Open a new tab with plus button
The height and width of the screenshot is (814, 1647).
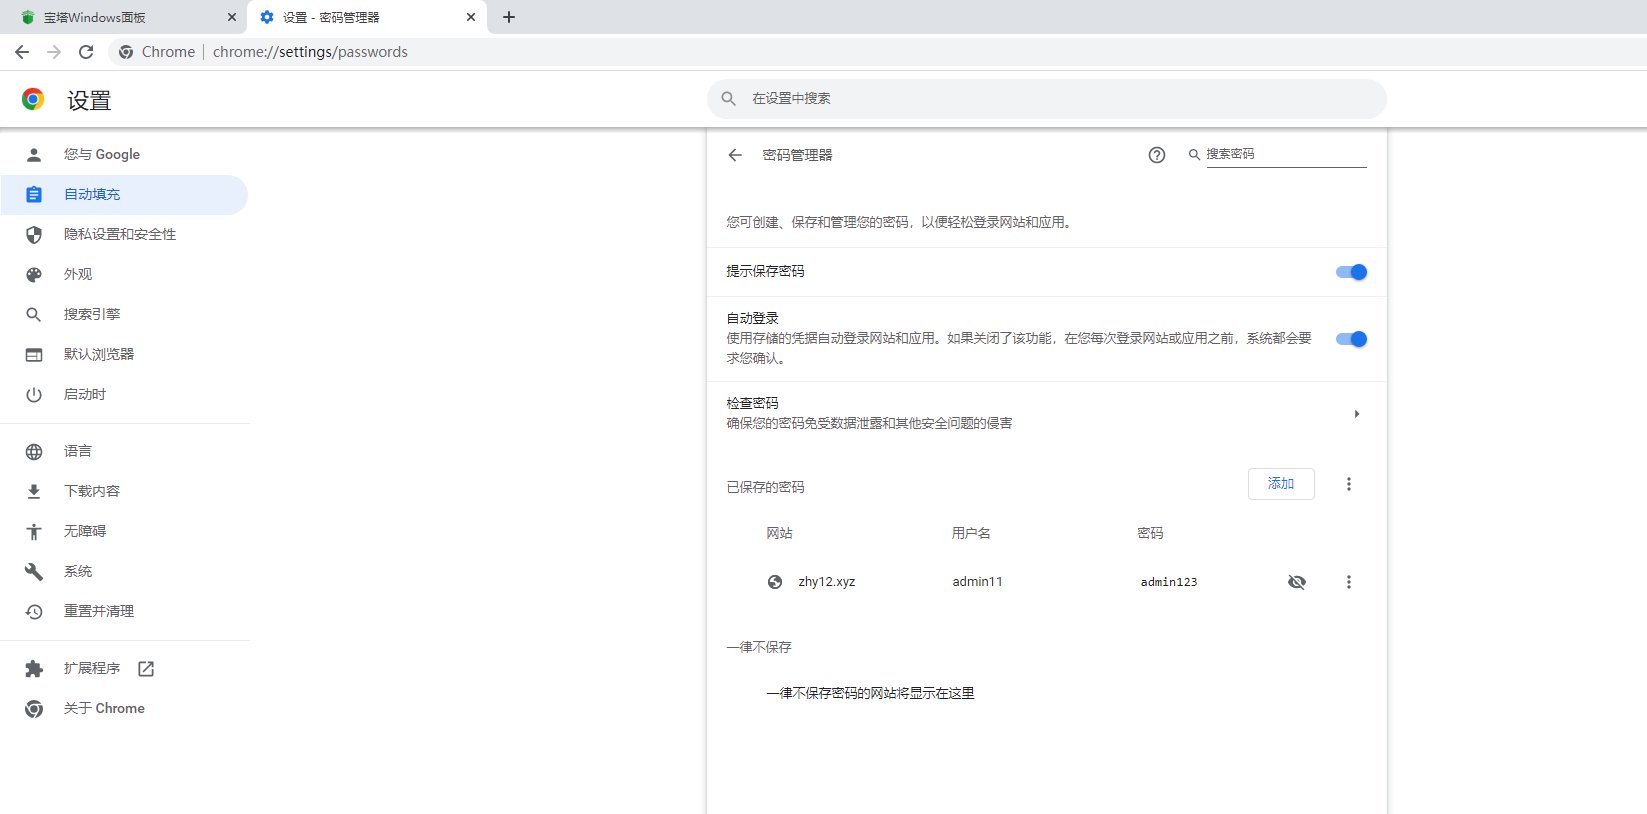tap(509, 17)
